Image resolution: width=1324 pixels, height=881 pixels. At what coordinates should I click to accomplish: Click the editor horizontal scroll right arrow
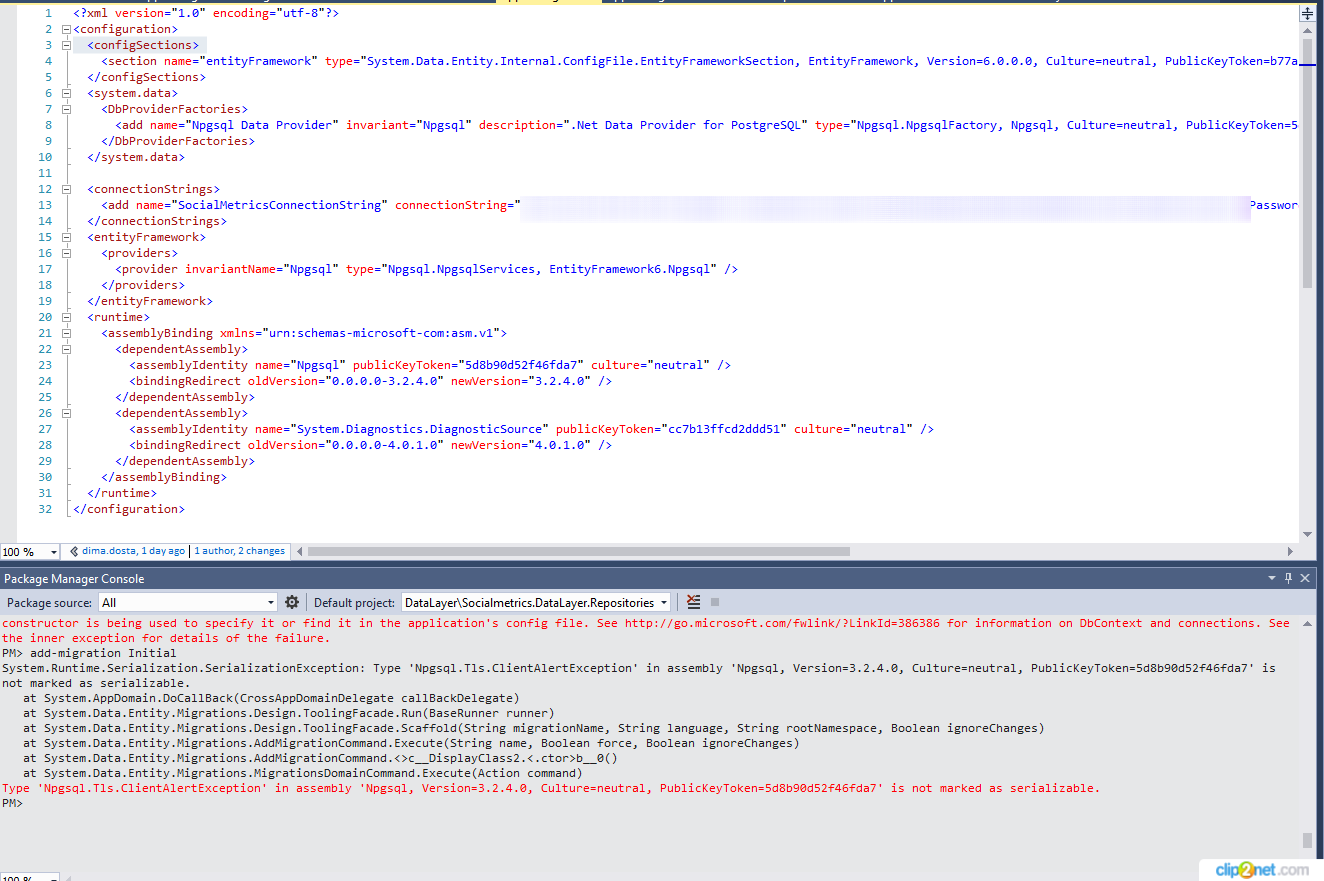click(1289, 551)
